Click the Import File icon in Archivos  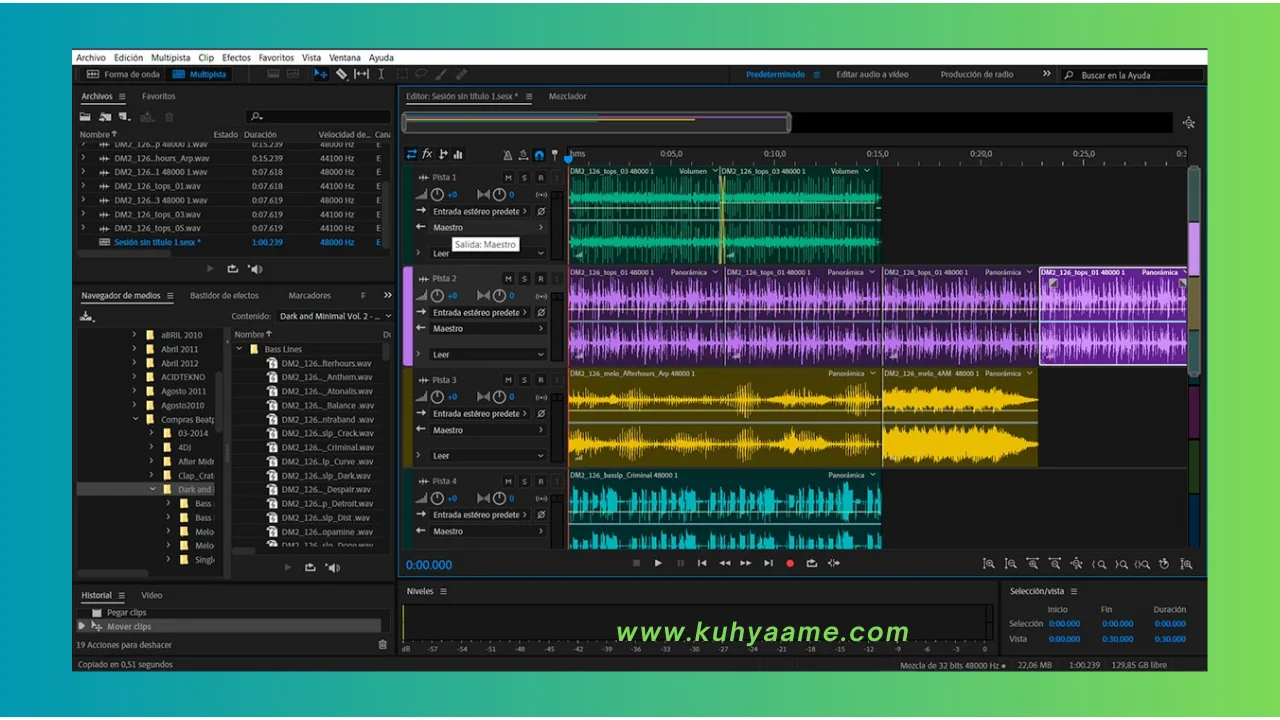105,117
